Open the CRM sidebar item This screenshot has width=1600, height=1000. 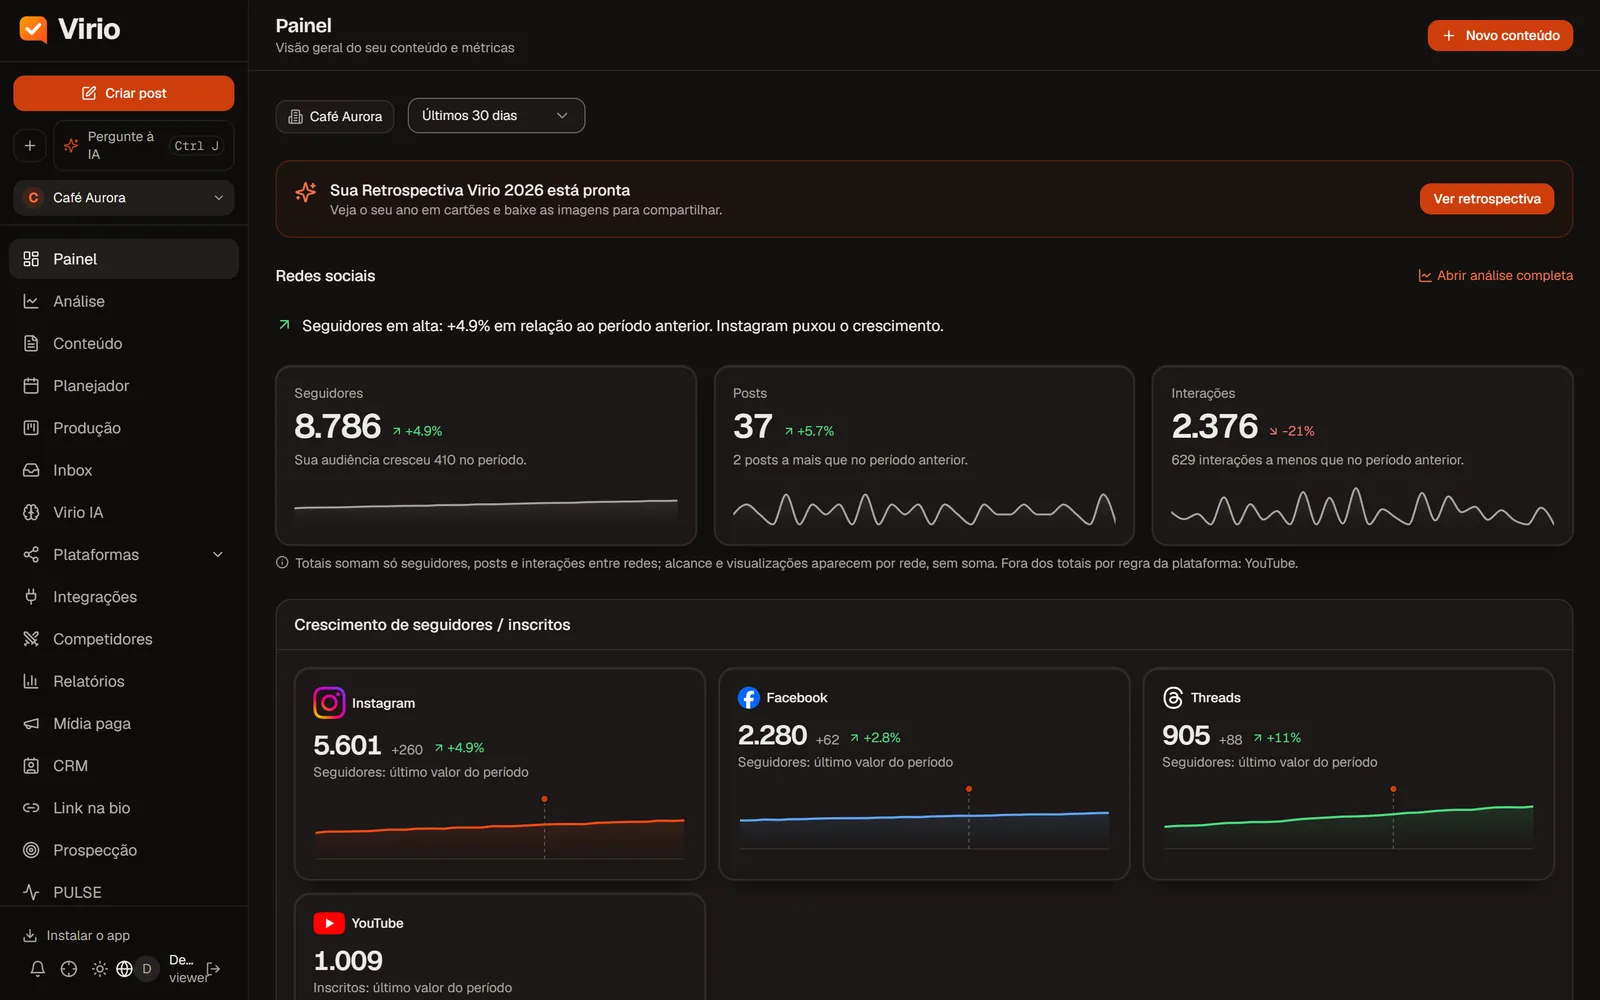pos(124,766)
